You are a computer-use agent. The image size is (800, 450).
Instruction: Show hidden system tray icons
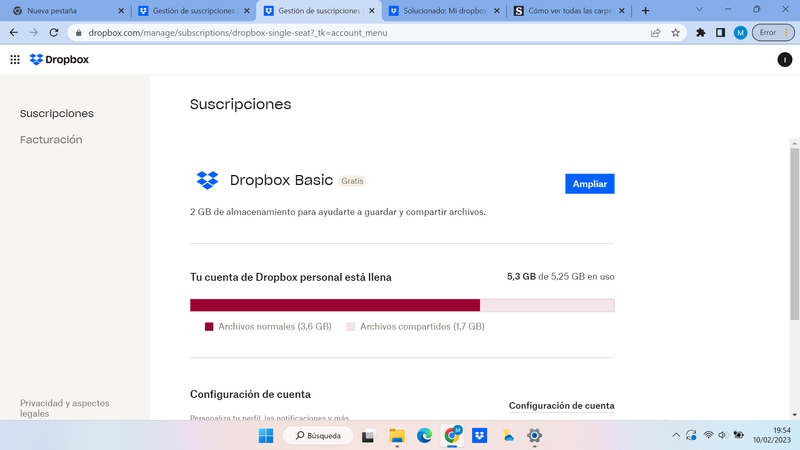click(x=676, y=435)
